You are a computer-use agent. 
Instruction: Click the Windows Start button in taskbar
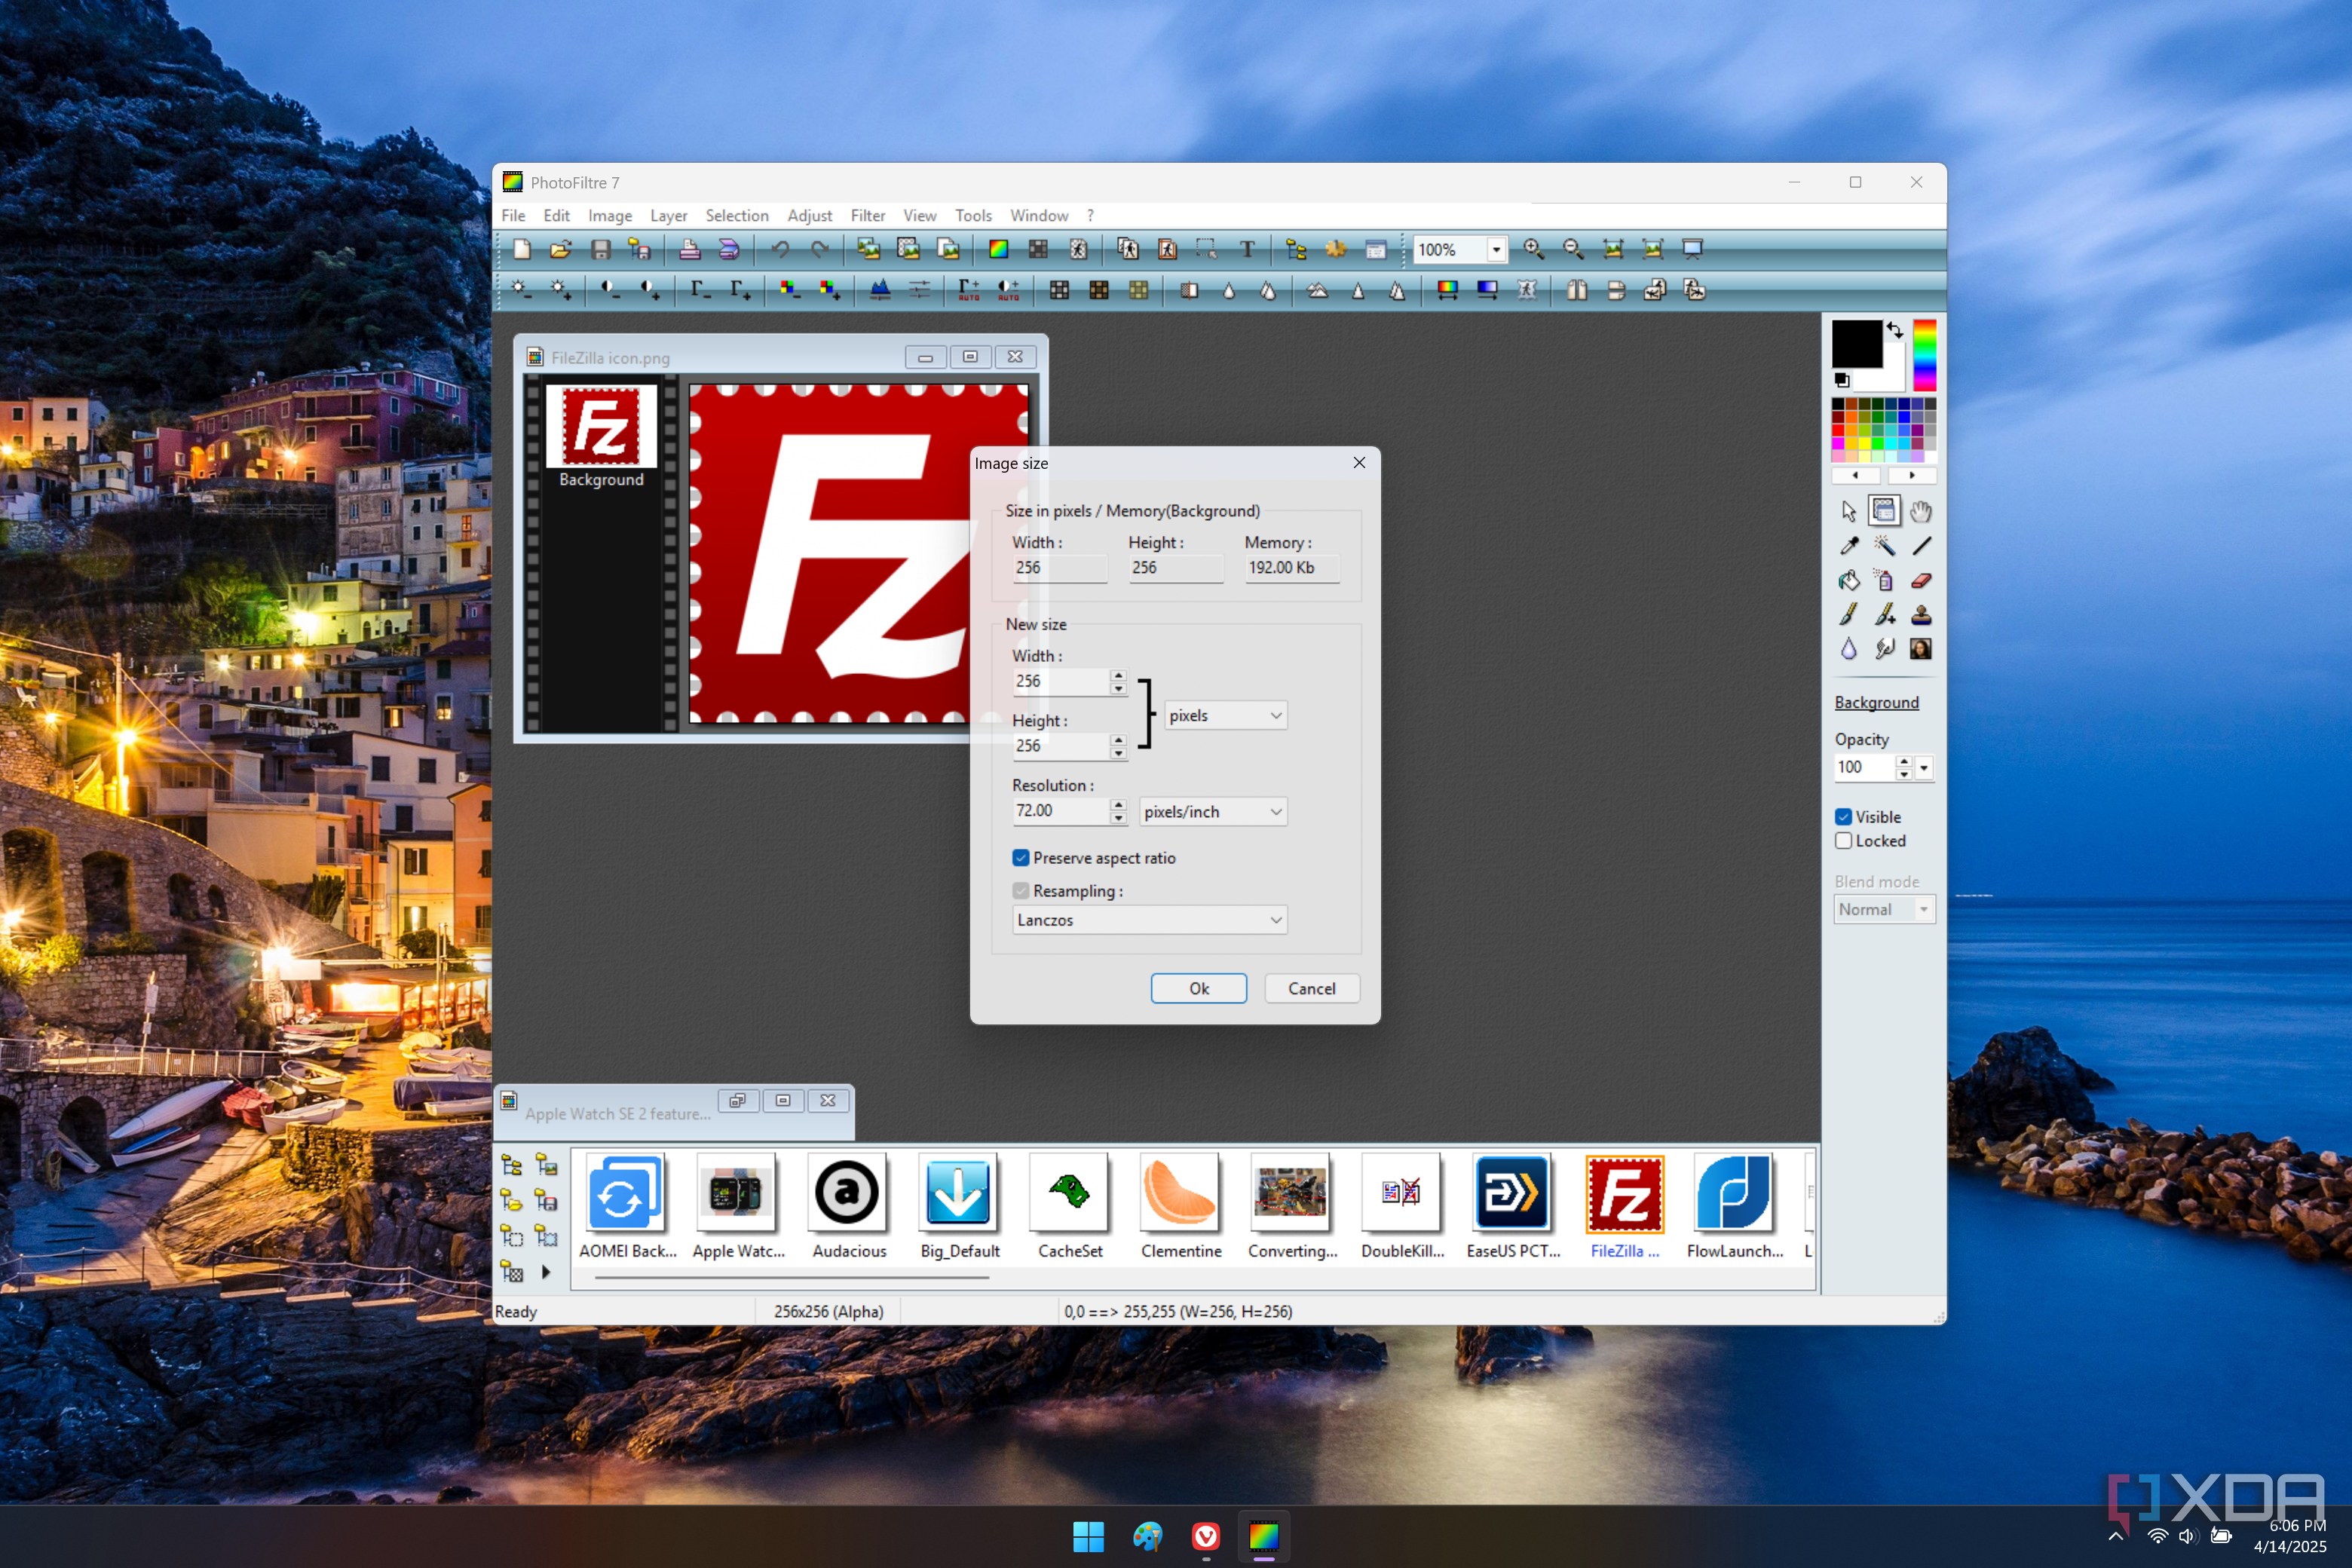tap(1088, 1536)
